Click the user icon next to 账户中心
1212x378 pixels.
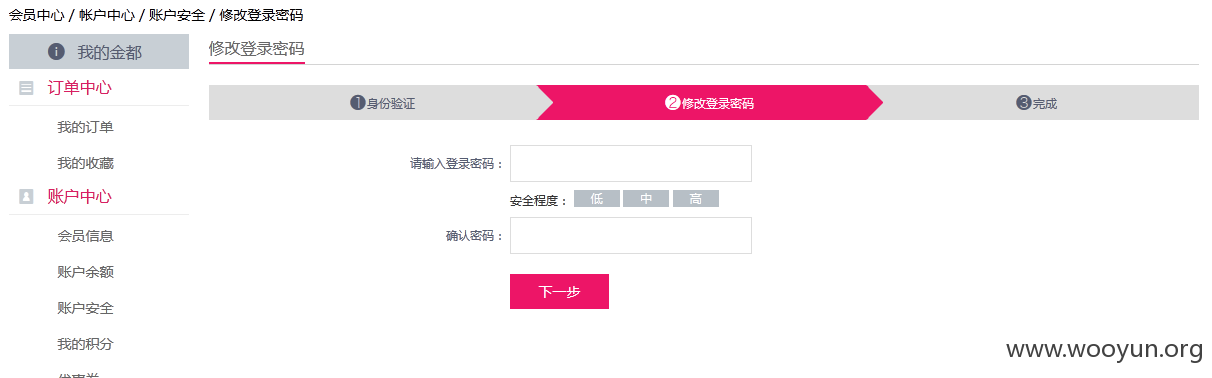tap(26, 197)
